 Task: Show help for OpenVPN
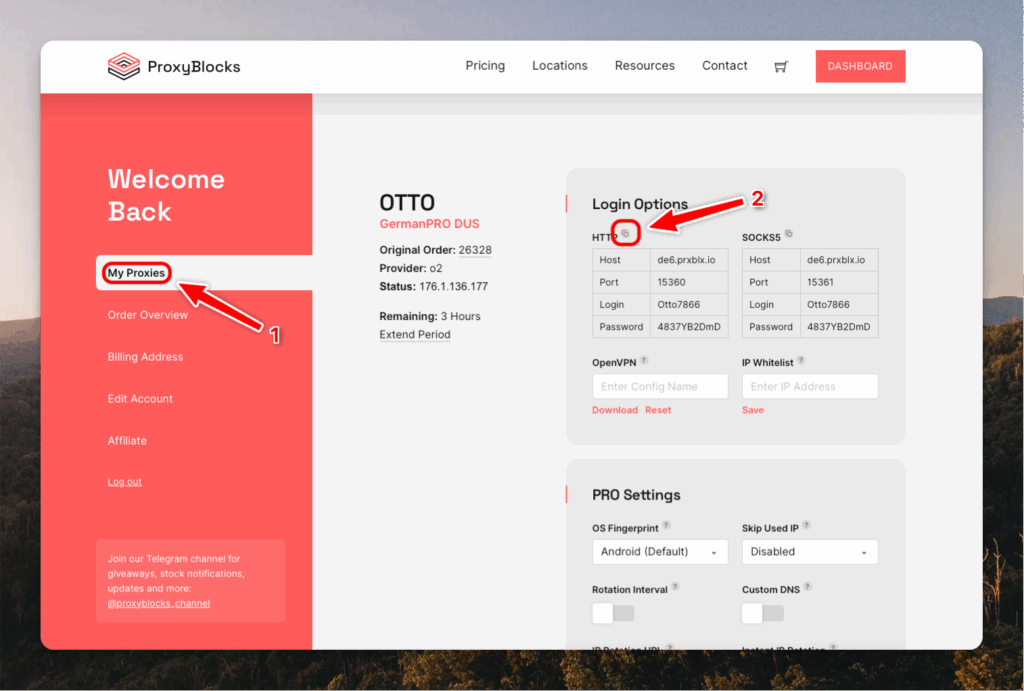point(644,360)
